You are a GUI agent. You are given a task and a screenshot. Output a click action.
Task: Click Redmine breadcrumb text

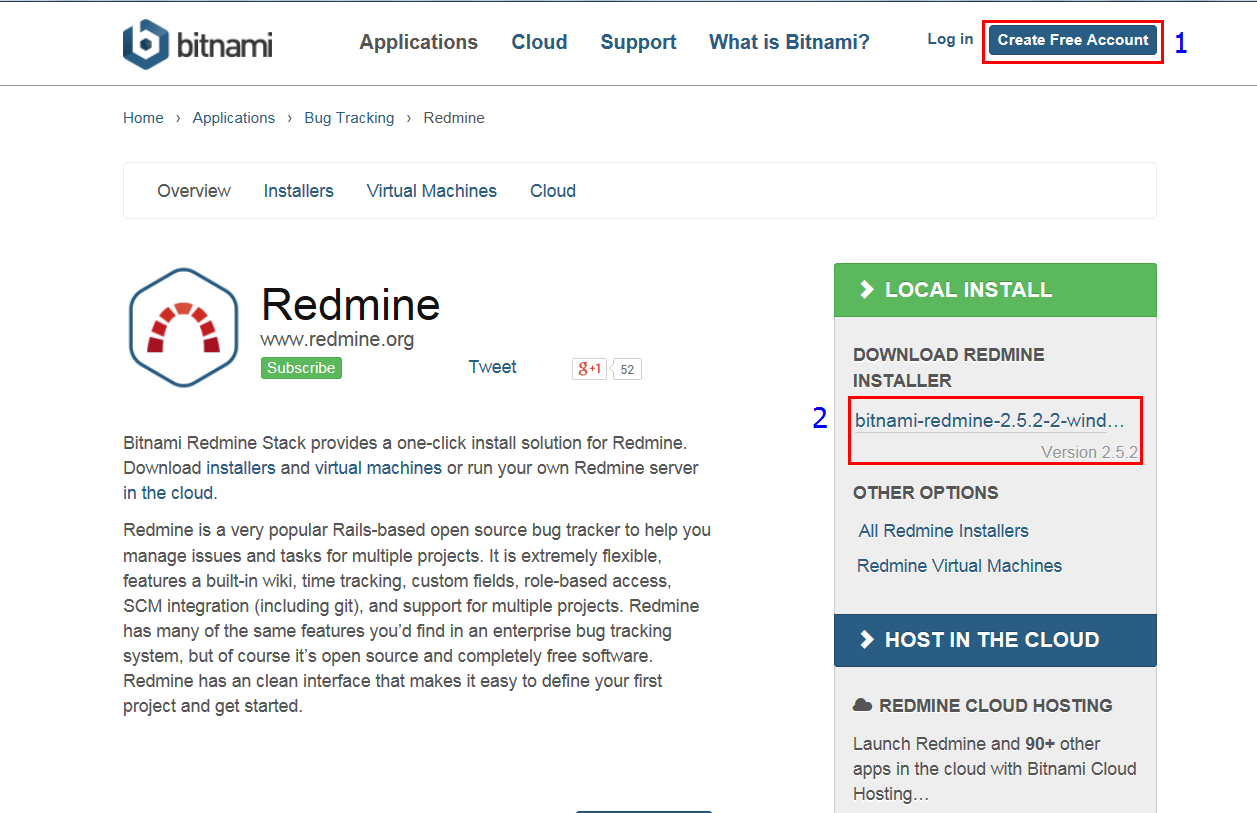pos(454,118)
